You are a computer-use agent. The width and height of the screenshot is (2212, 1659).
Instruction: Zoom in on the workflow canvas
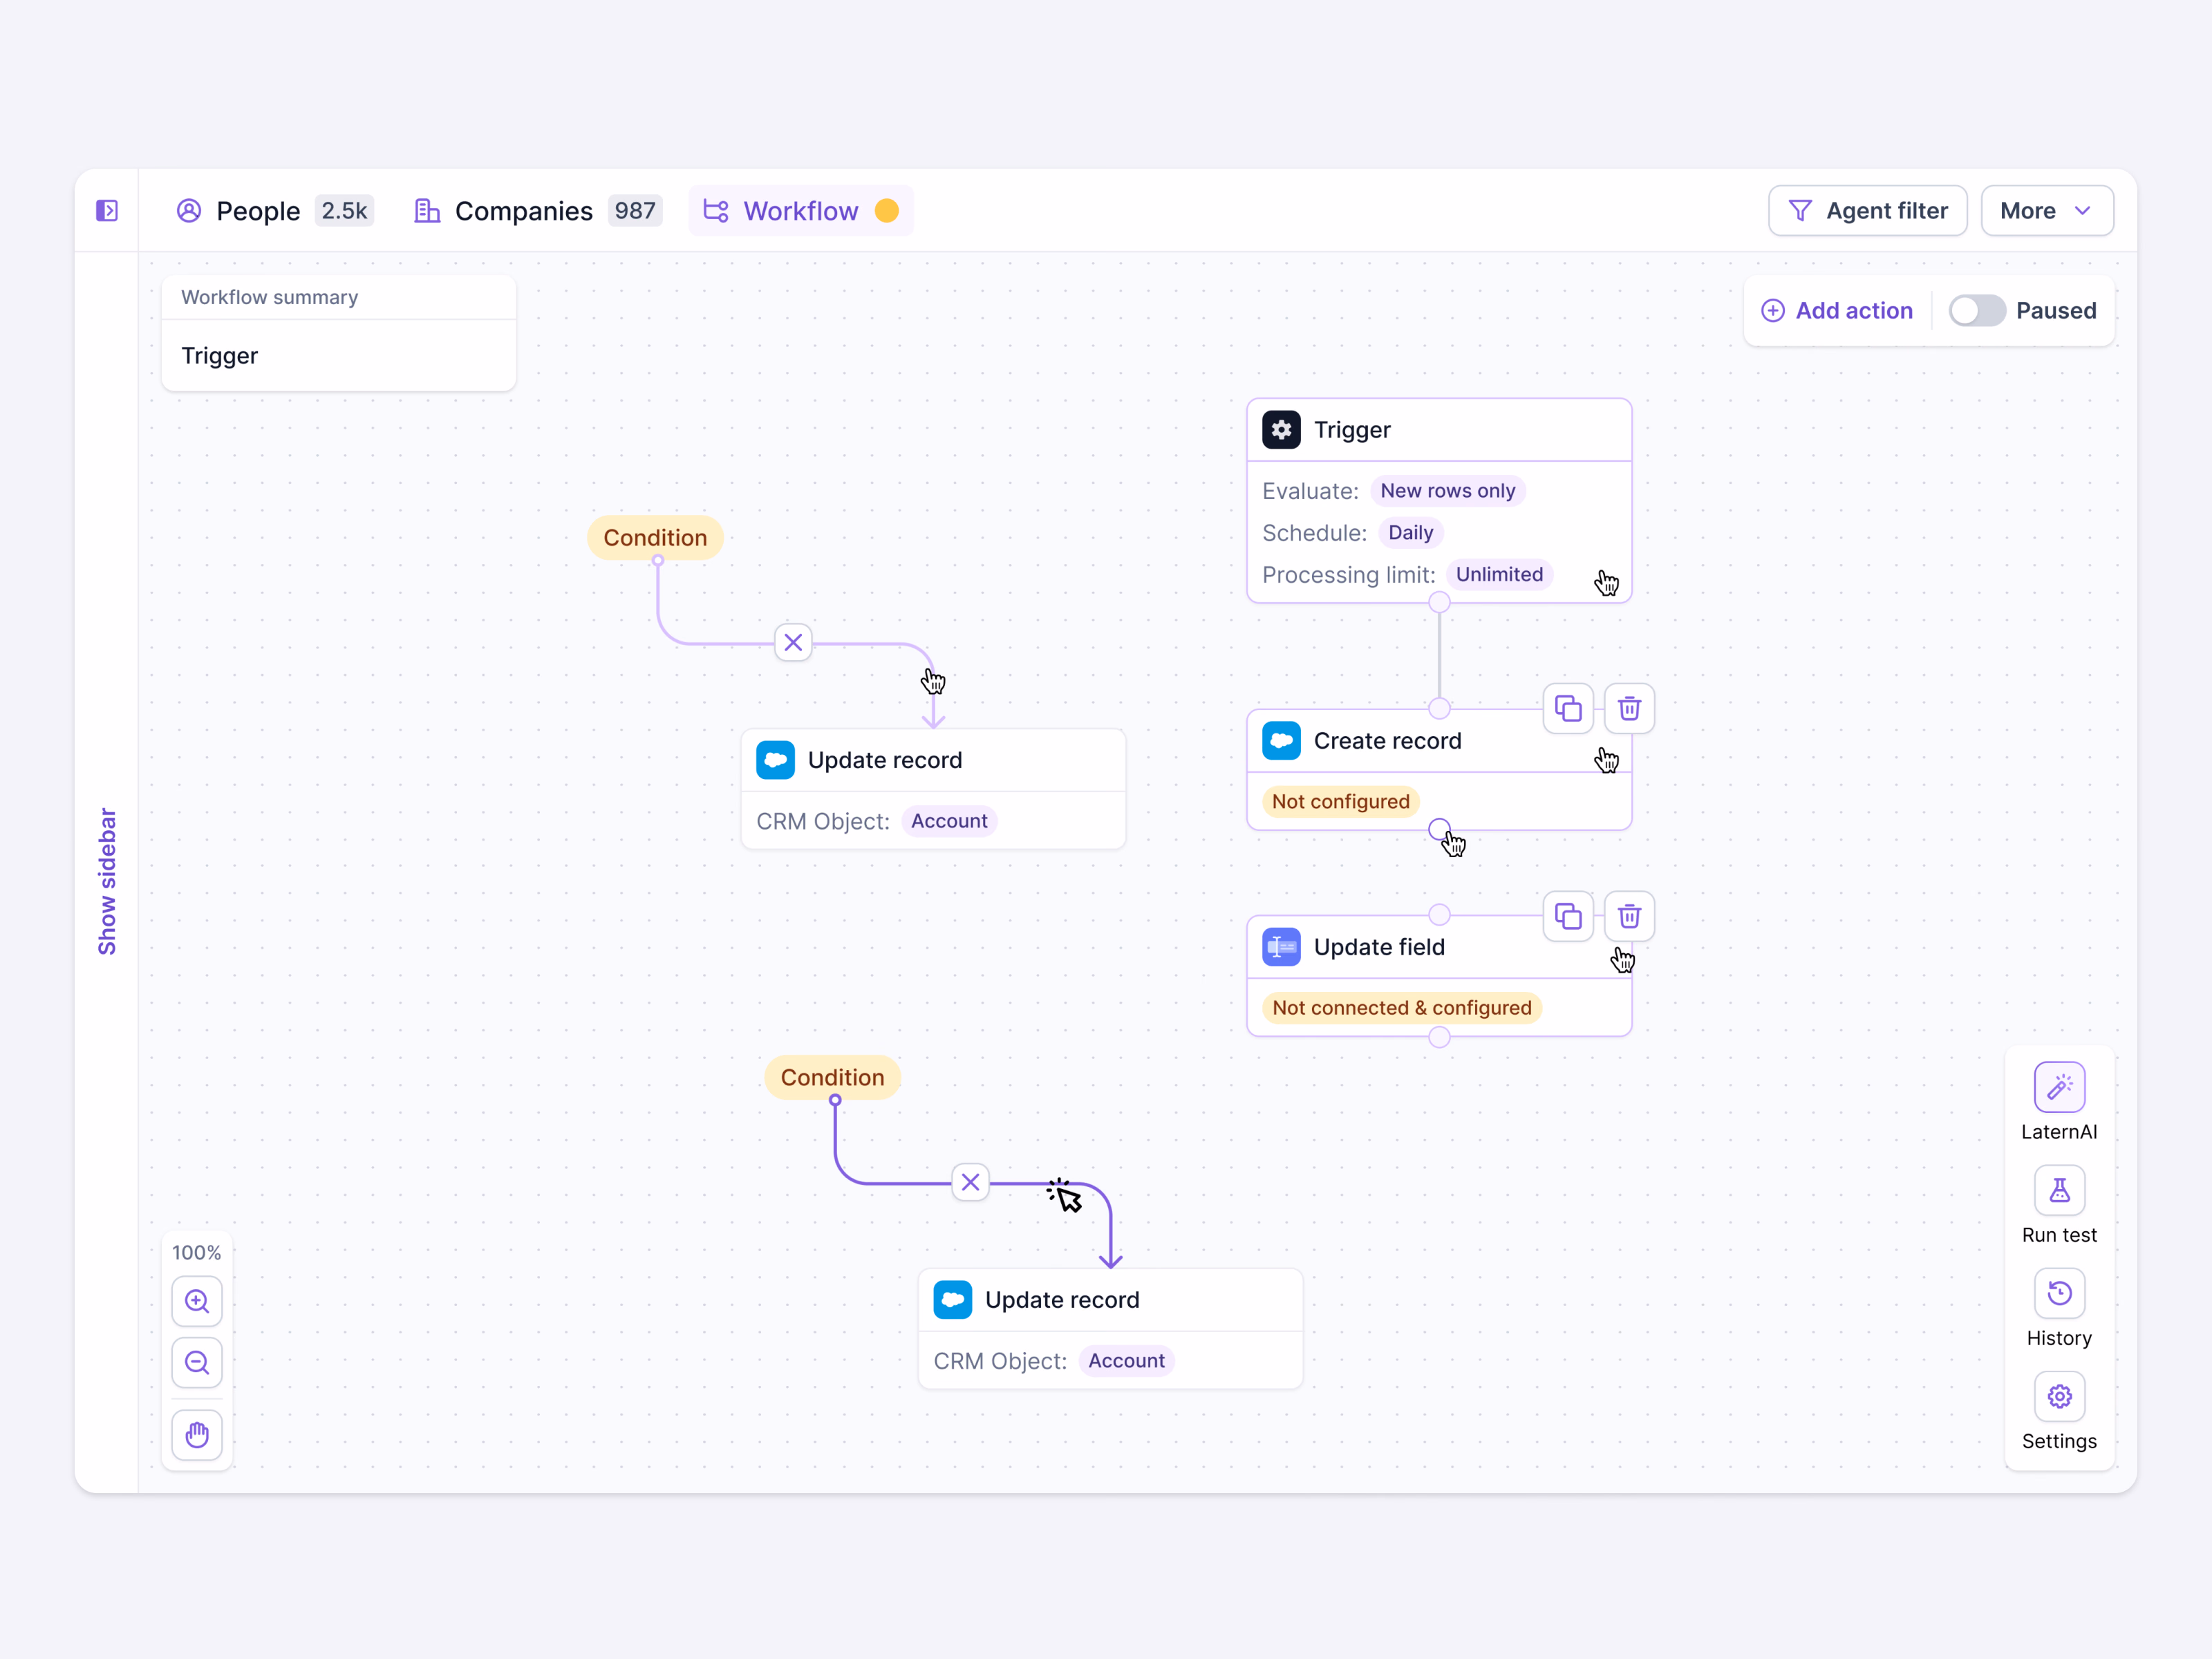(x=197, y=1301)
